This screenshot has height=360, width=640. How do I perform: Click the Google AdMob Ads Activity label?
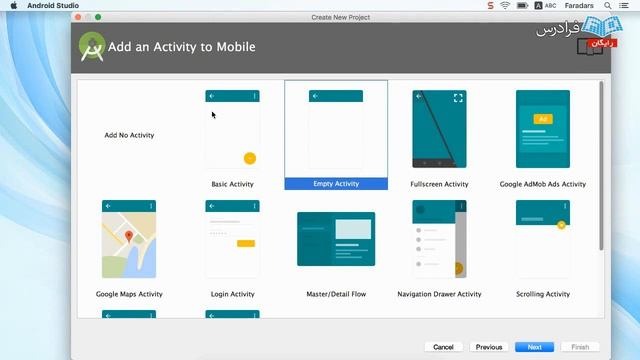[x=542, y=184]
